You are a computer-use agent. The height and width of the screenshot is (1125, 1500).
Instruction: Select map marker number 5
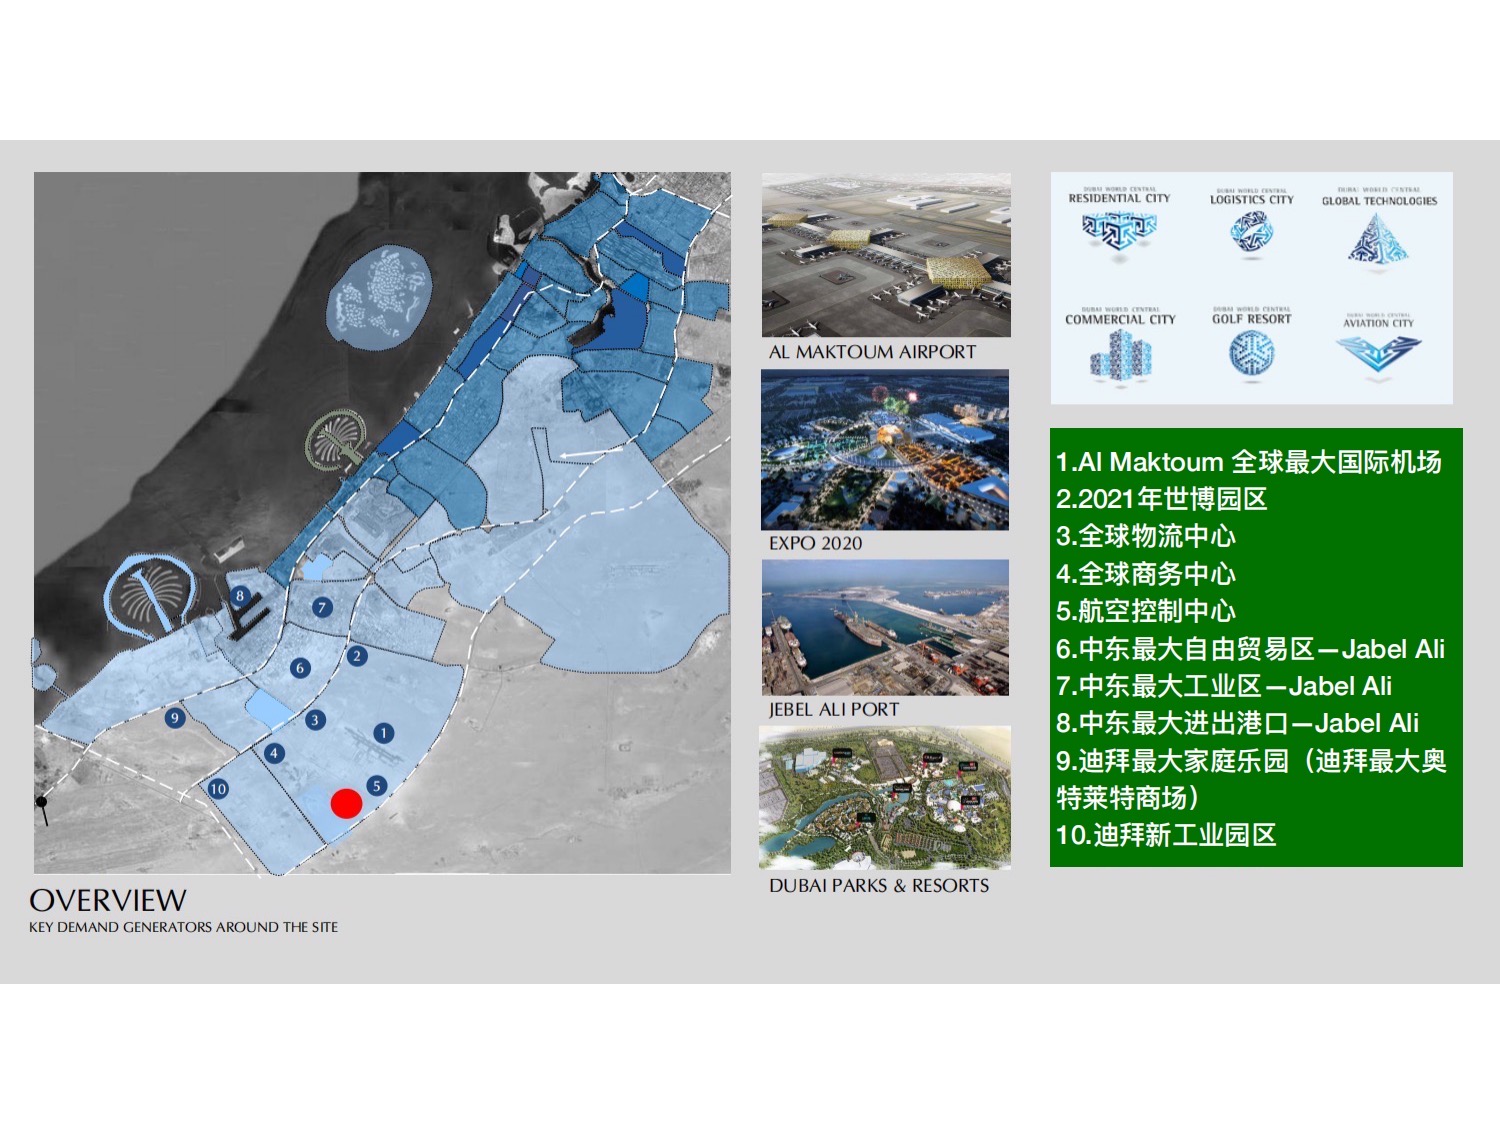pyautogui.click(x=377, y=786)
